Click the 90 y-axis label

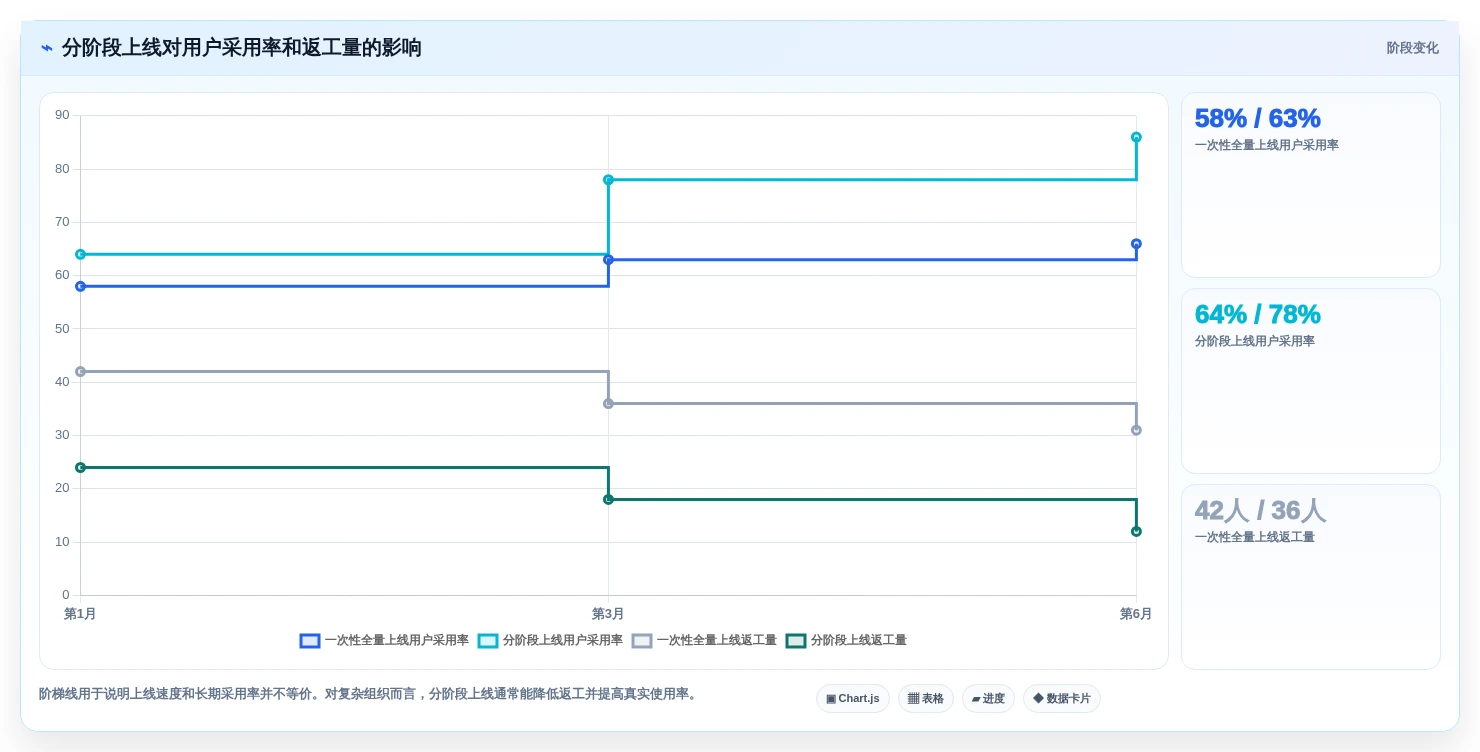point(63,115)
